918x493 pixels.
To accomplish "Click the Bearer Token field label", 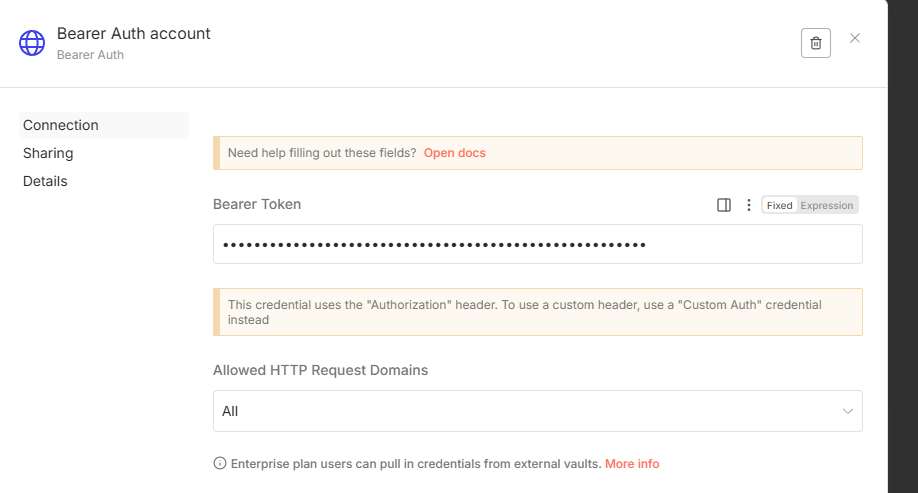I will (x=257, y=204).
